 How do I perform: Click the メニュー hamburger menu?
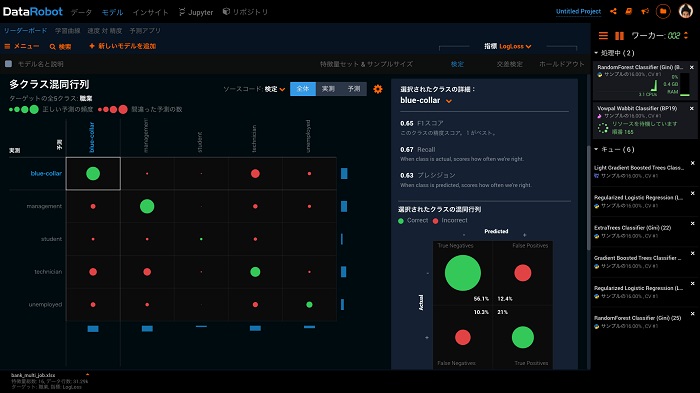click(21, 46)
